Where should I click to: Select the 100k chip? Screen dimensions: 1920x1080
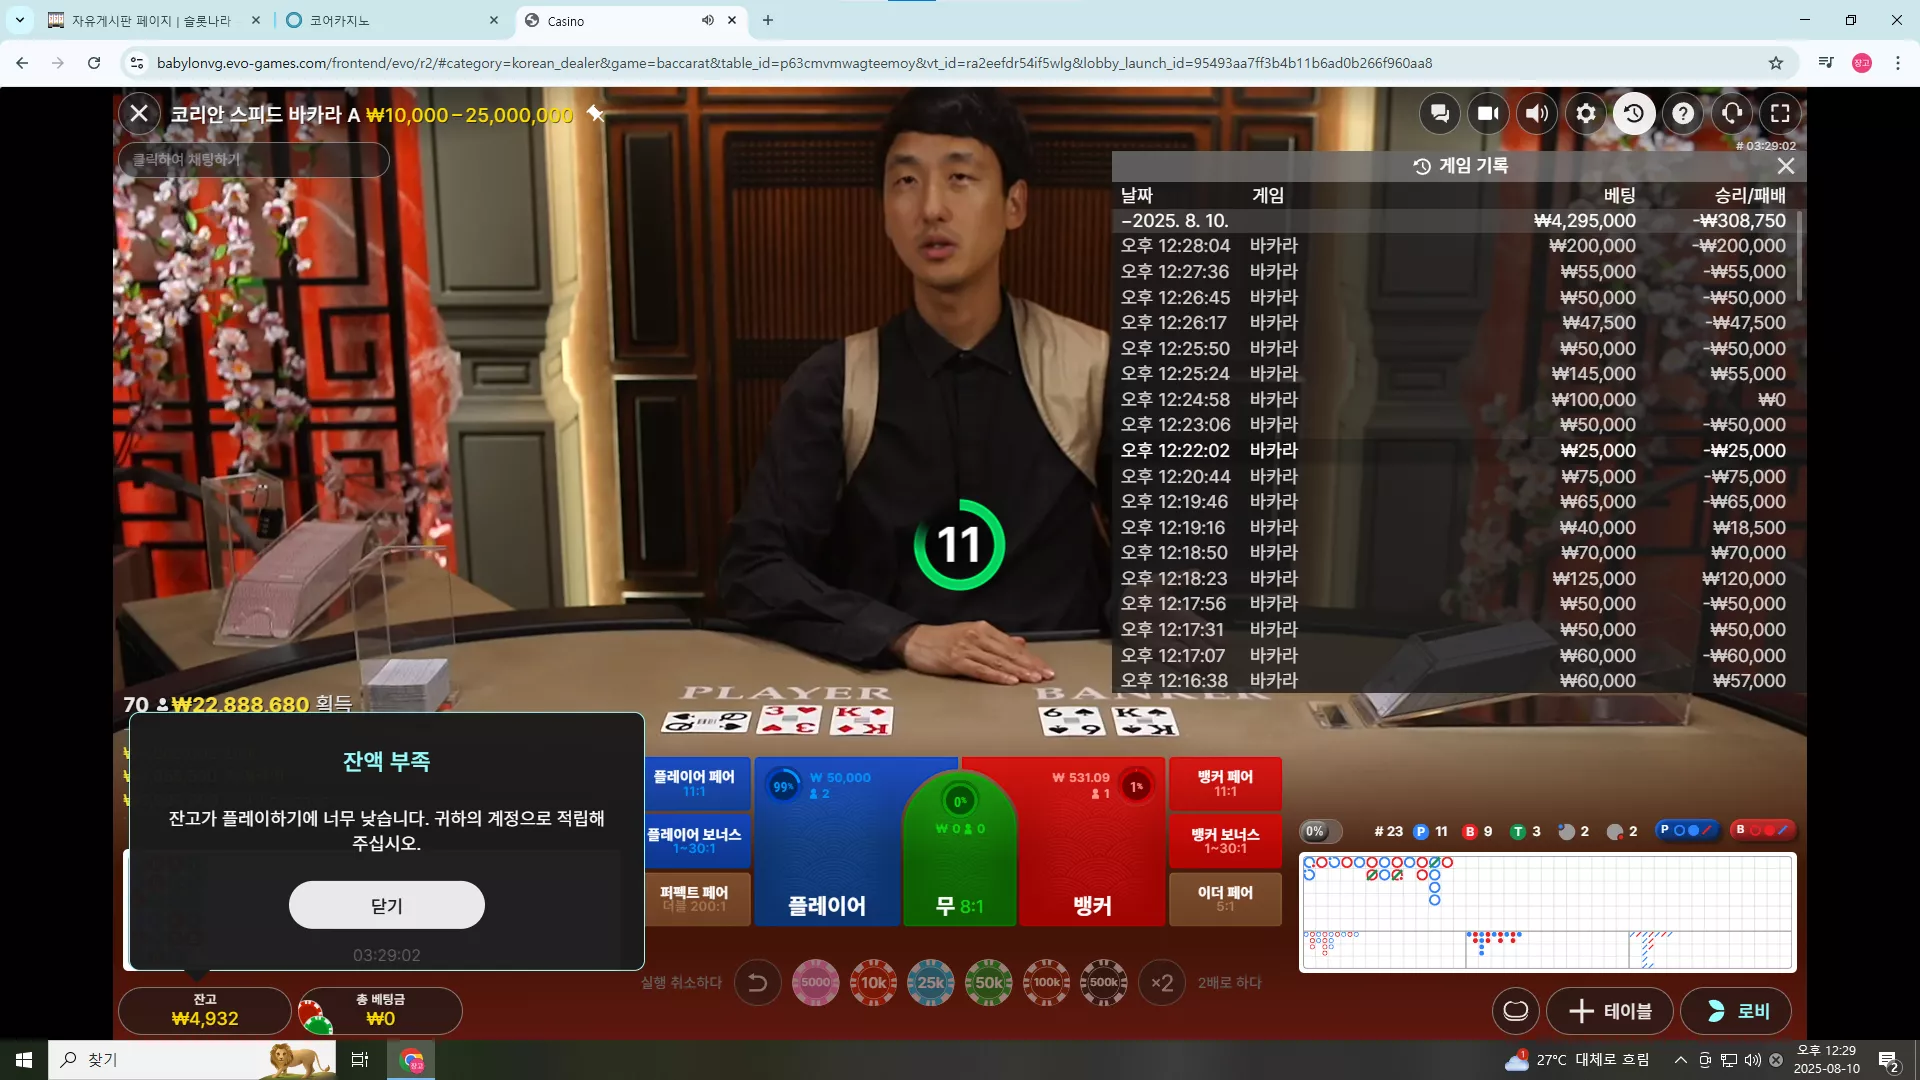click(x=1047, y=983)
